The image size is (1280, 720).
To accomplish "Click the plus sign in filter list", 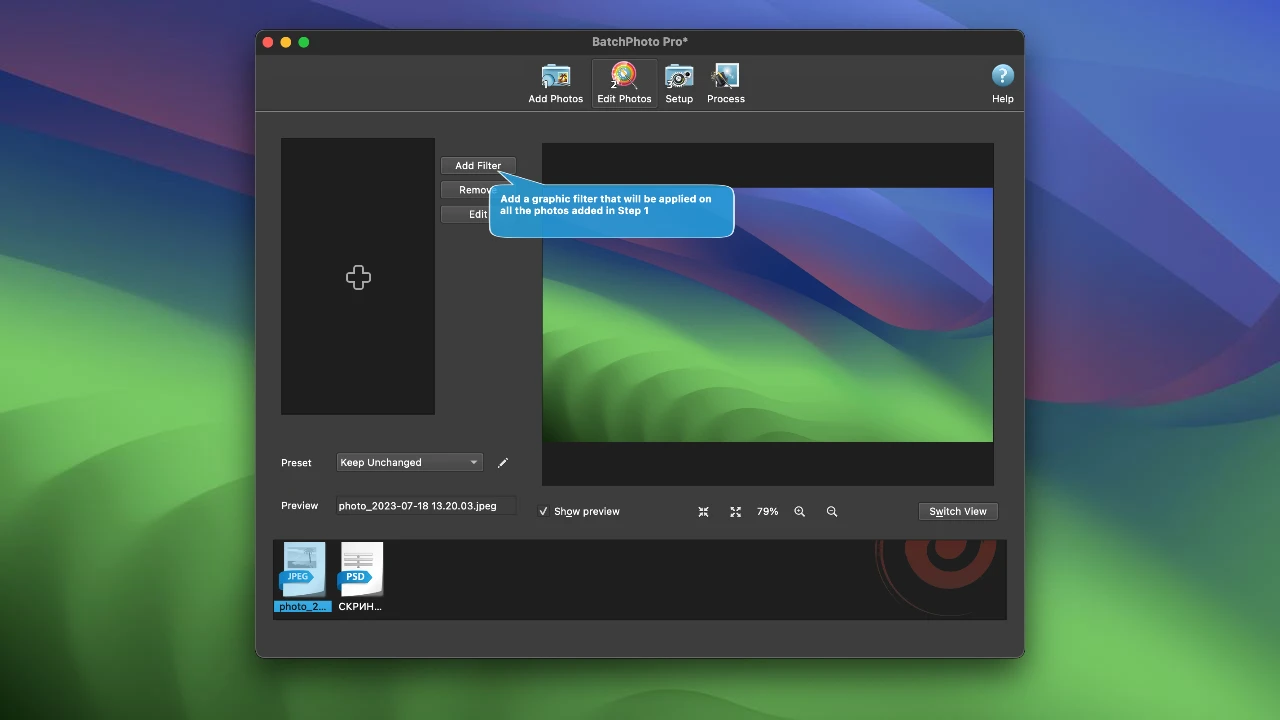I will tap(358, 277).
